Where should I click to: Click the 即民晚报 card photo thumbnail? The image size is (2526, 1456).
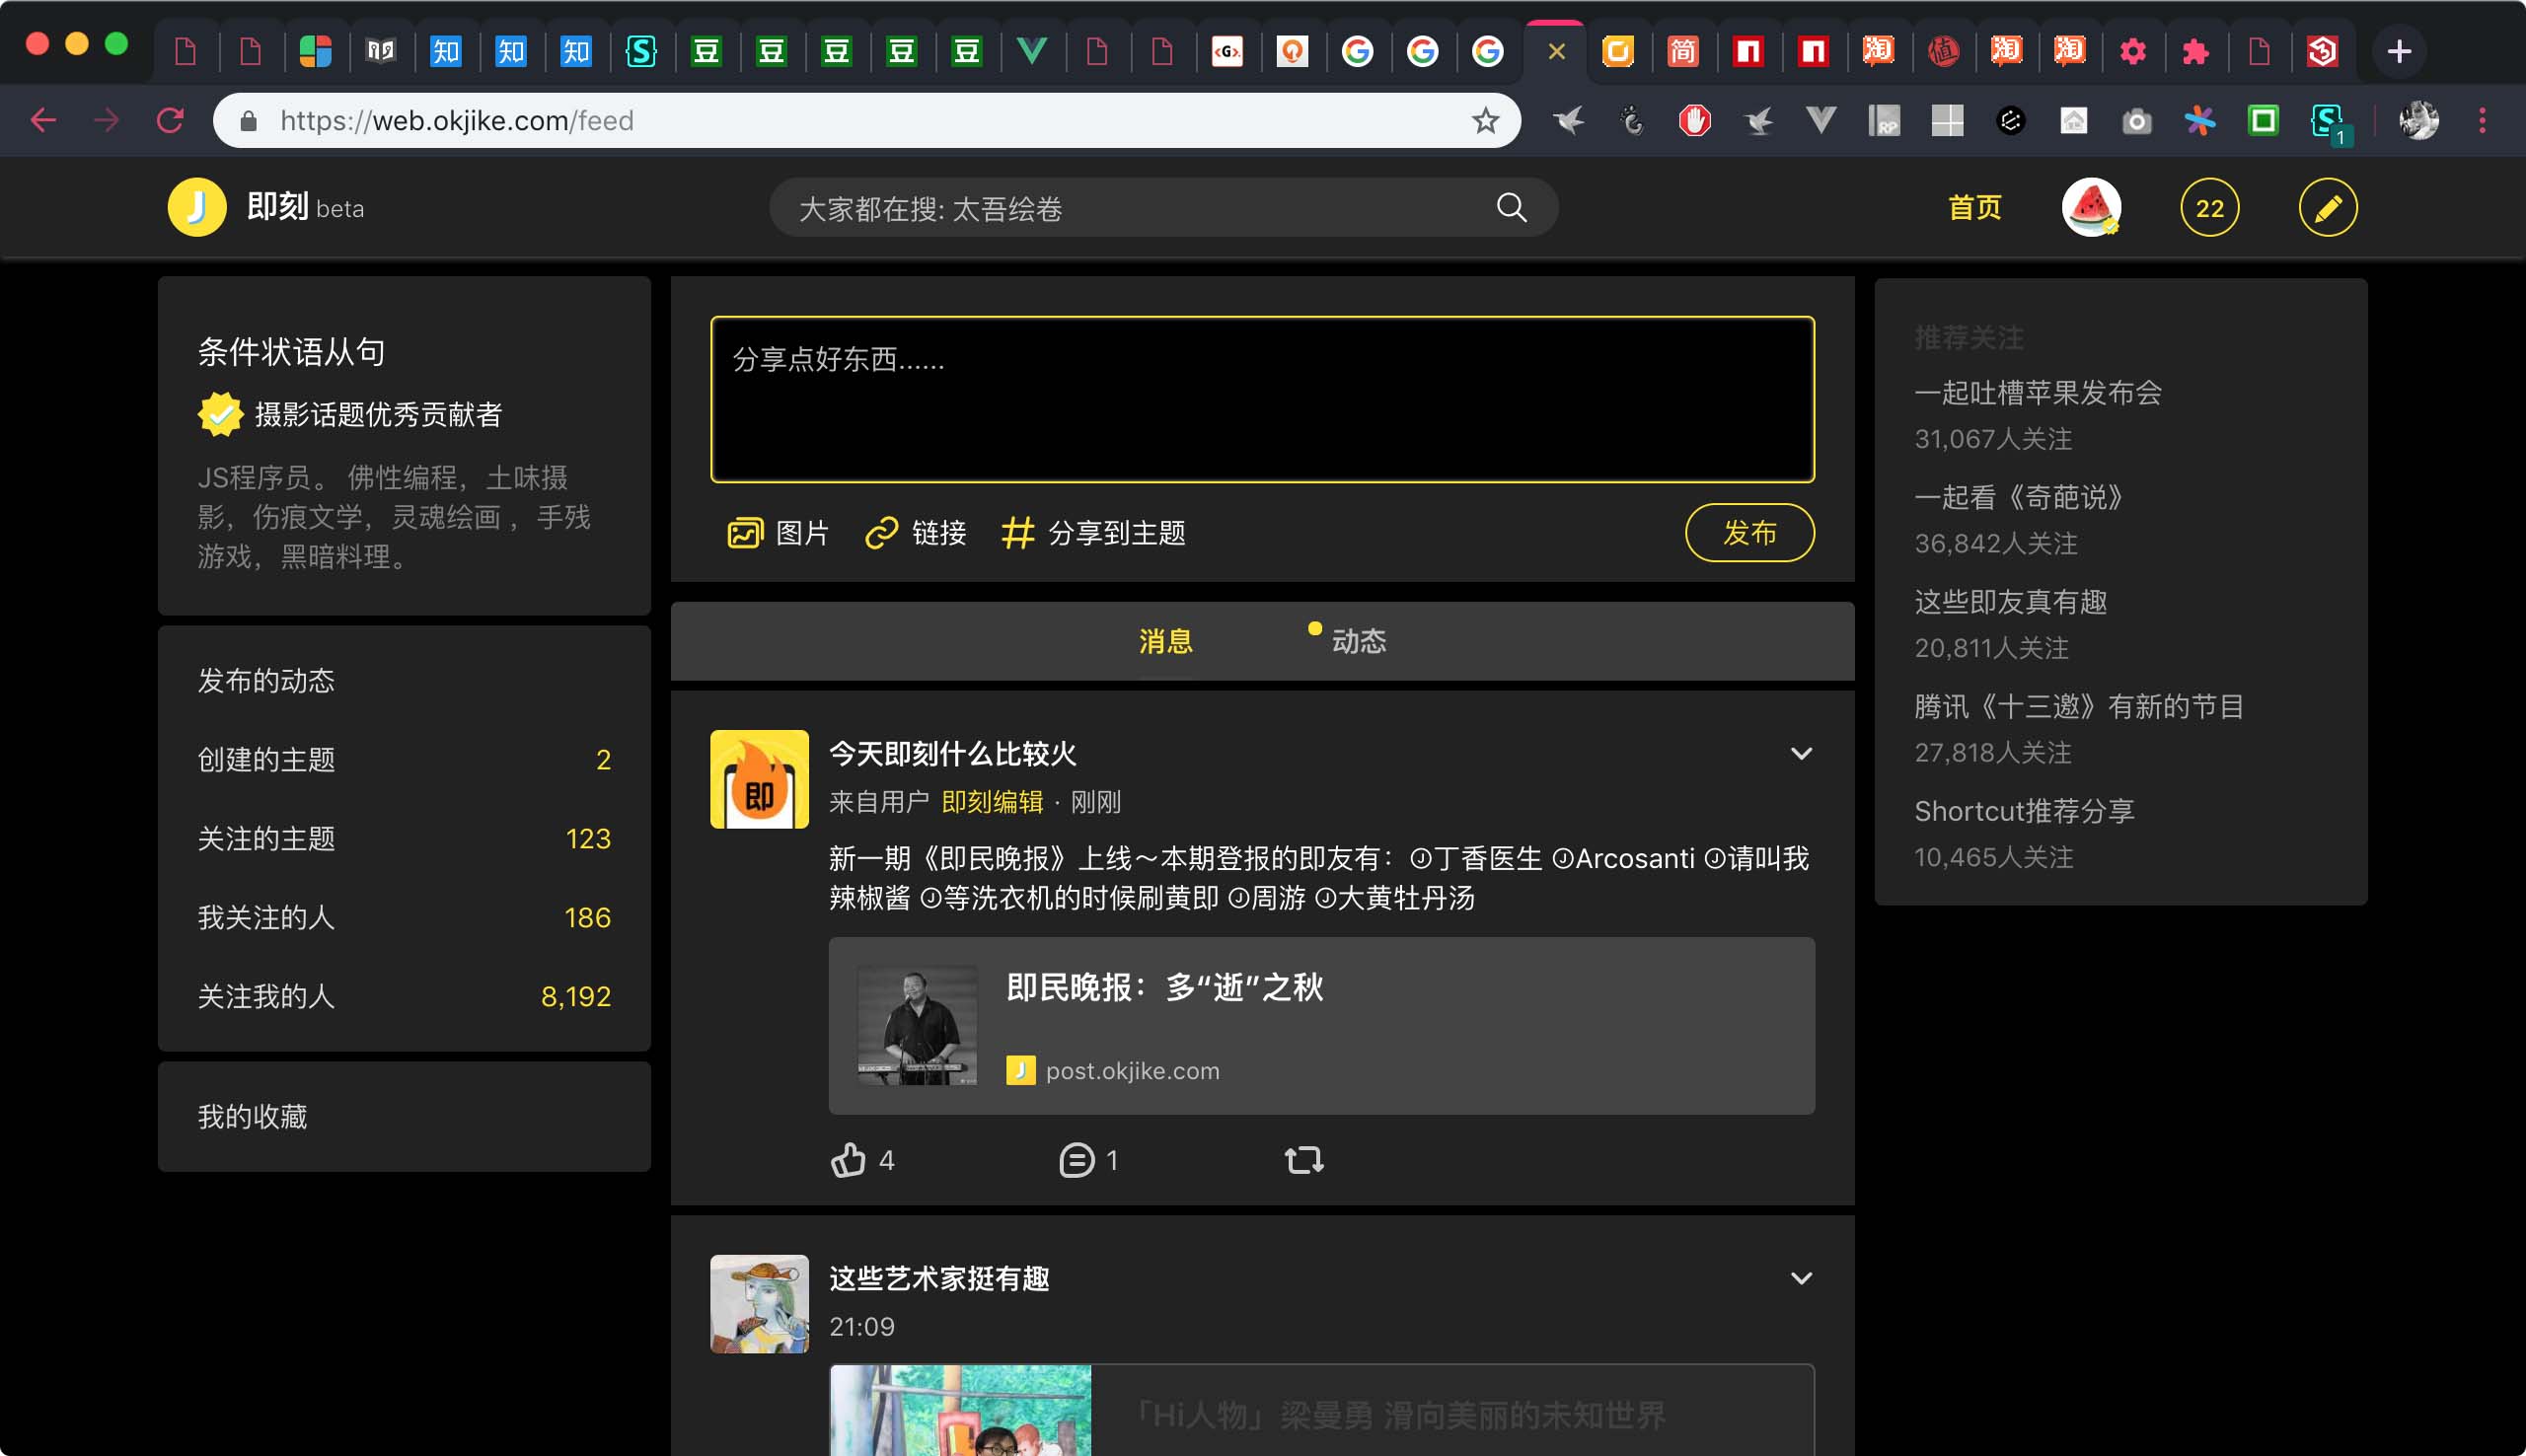tap(917, 1025)
